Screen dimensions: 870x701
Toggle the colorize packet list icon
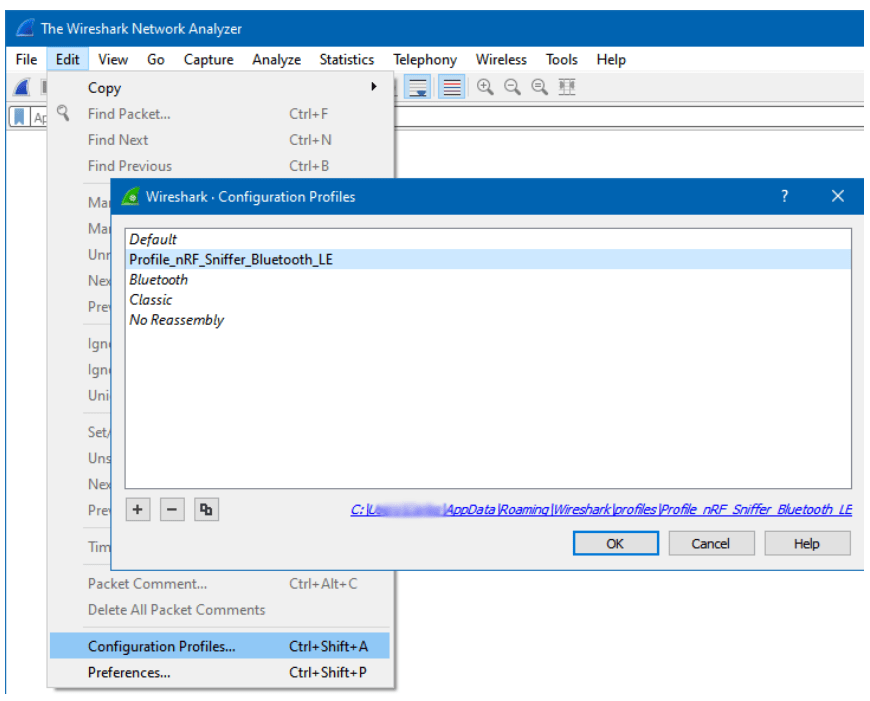452,87
